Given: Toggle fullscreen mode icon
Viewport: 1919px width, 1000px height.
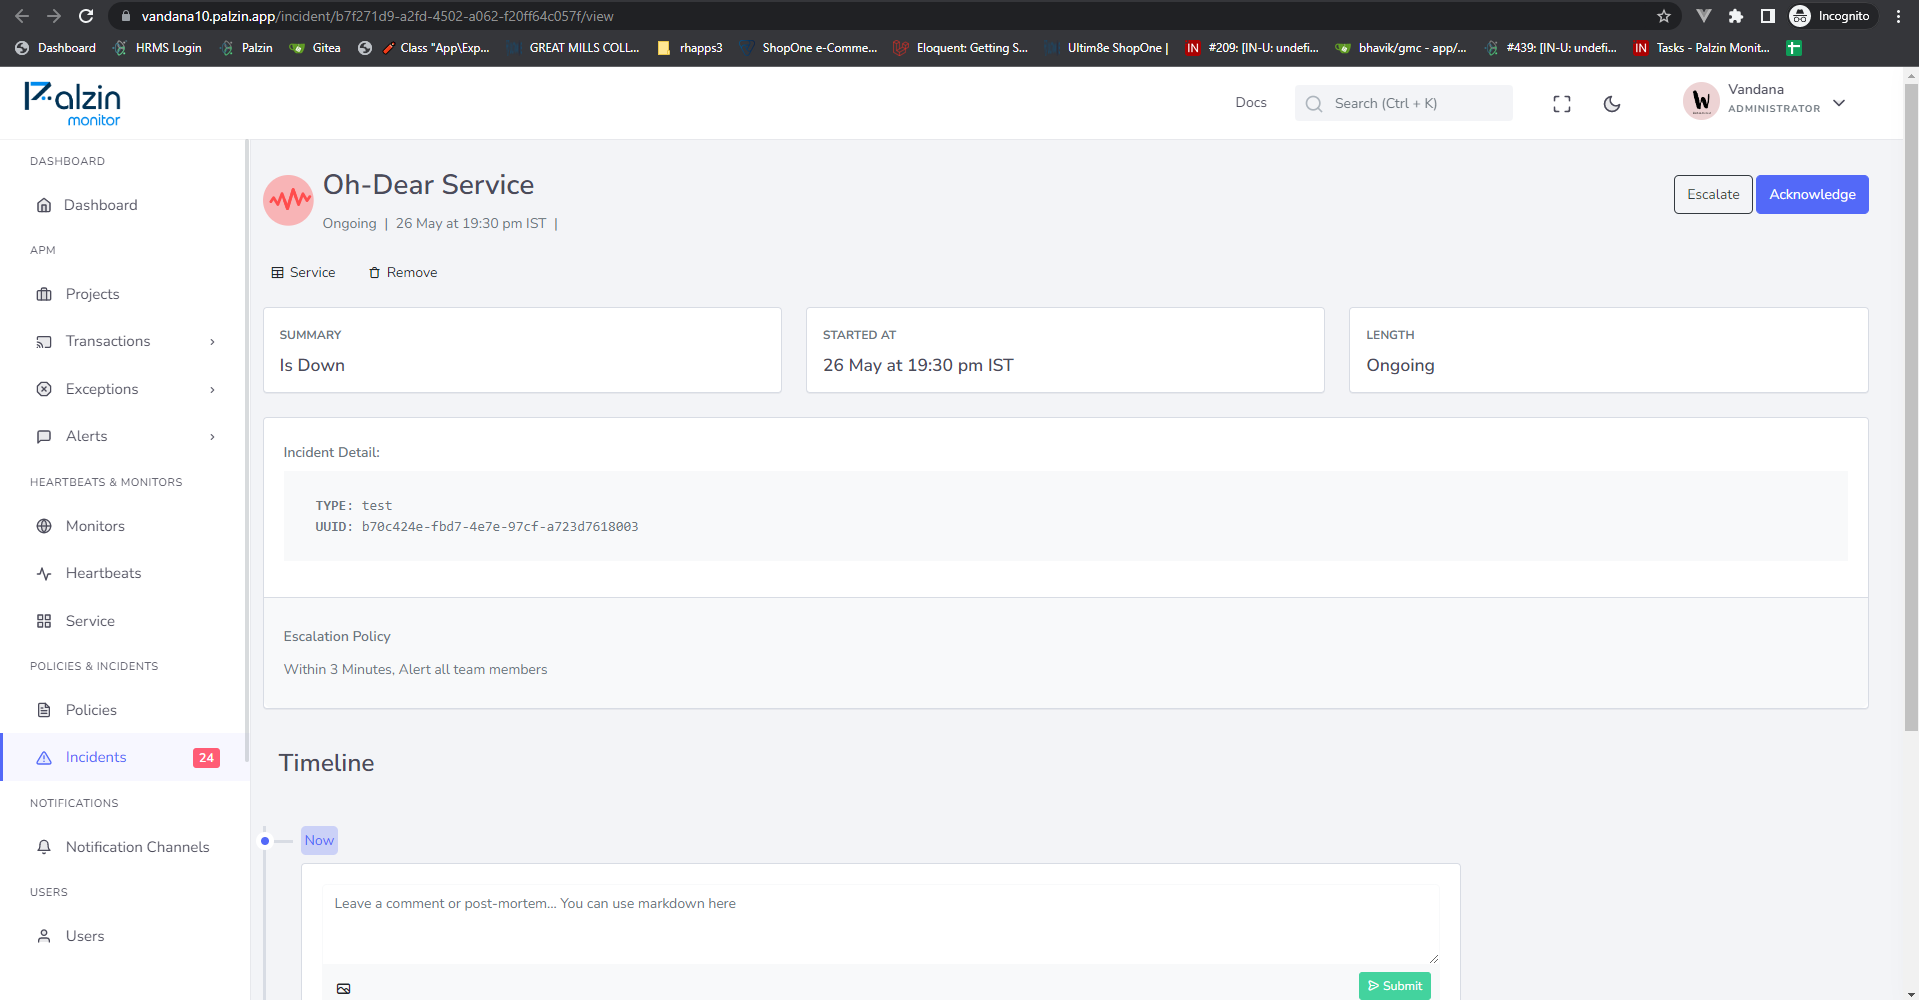Looking at the screenshot, I should (1562, 104).
